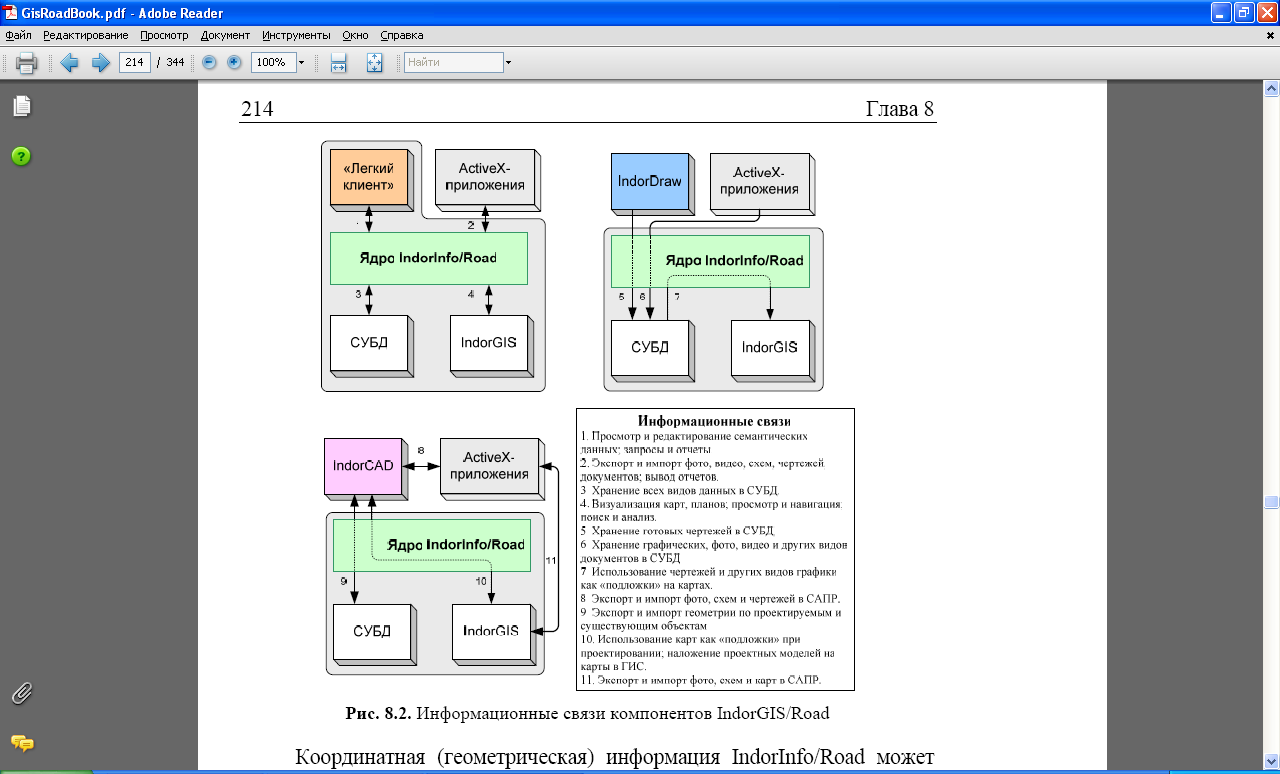
Task: Click the vertical scrollbar thumb
Action: point(1271,502)
